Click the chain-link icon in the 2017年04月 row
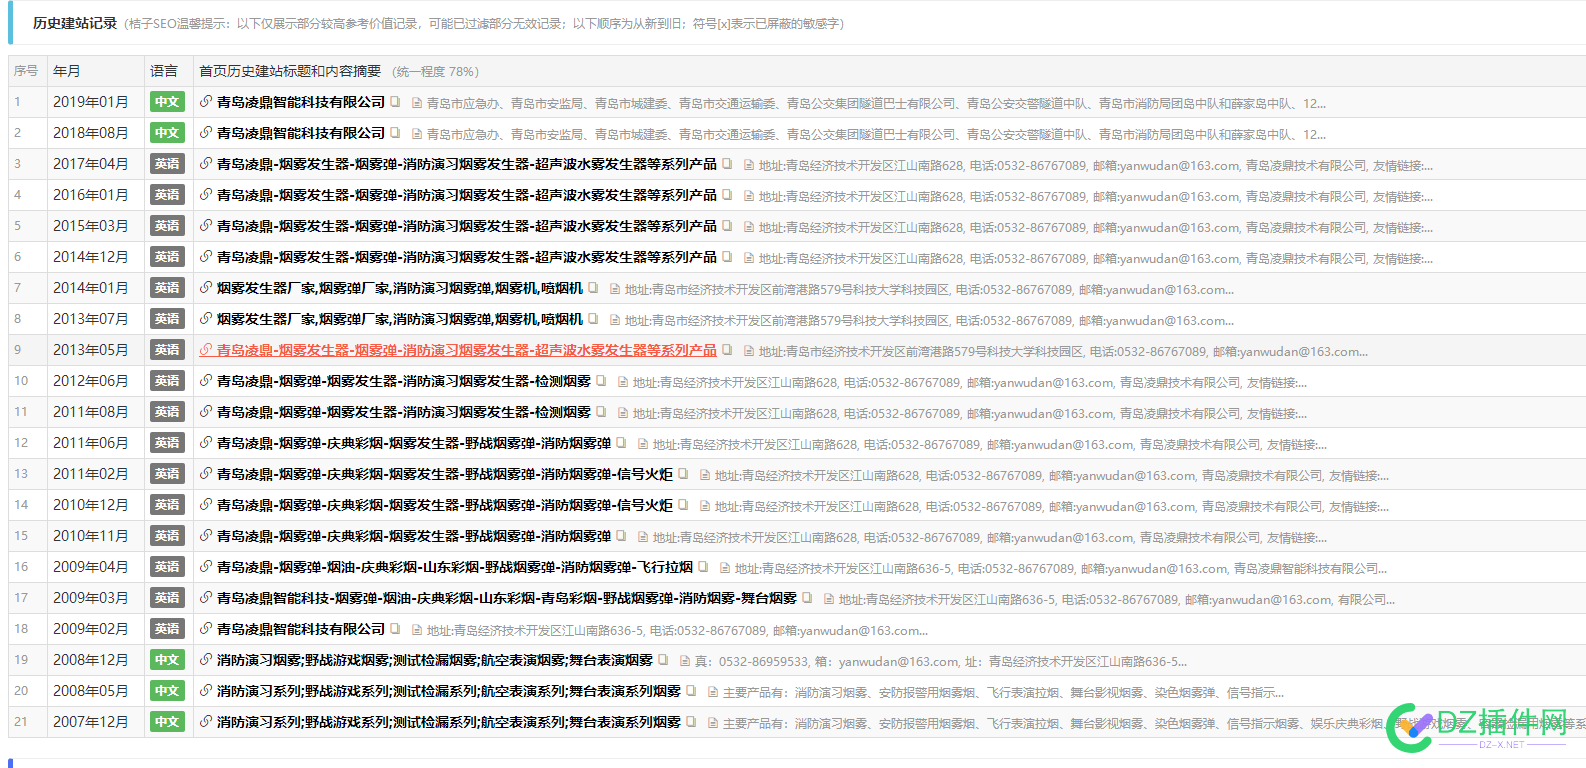 pos(205,164)
